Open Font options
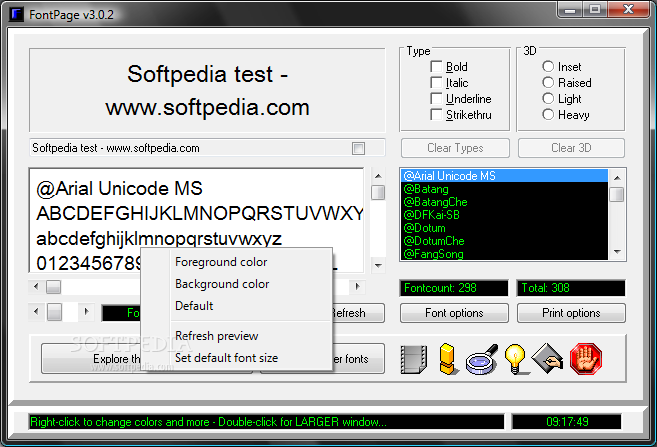This screenshot has height=447, width=657. click(454, 313)
